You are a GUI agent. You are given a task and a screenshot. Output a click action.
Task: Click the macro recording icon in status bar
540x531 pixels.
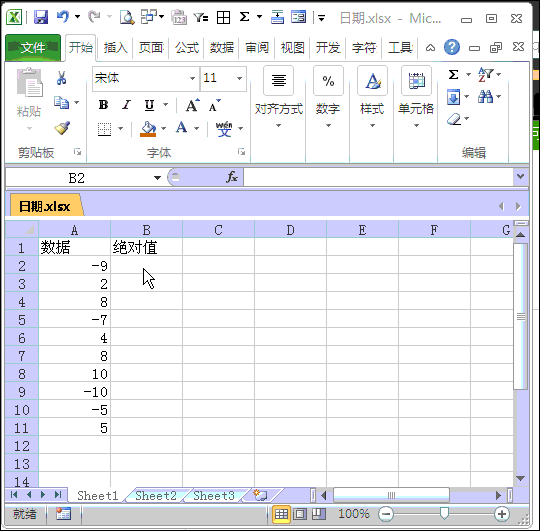(63, 513)
